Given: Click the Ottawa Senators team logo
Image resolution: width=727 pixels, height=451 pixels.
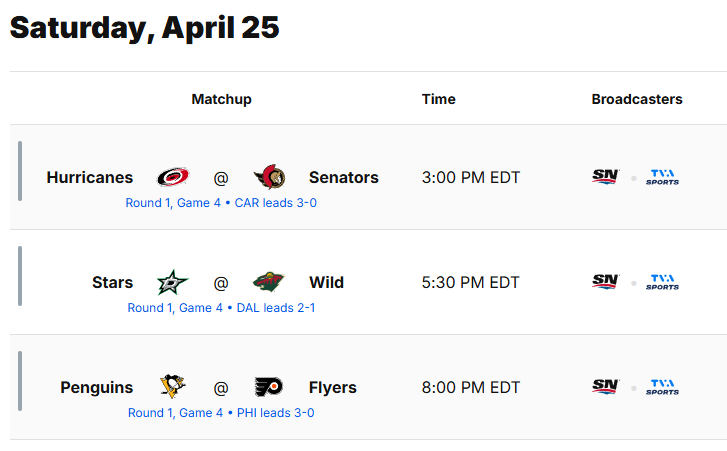Looking at the screenshot, I should (269, 178).
